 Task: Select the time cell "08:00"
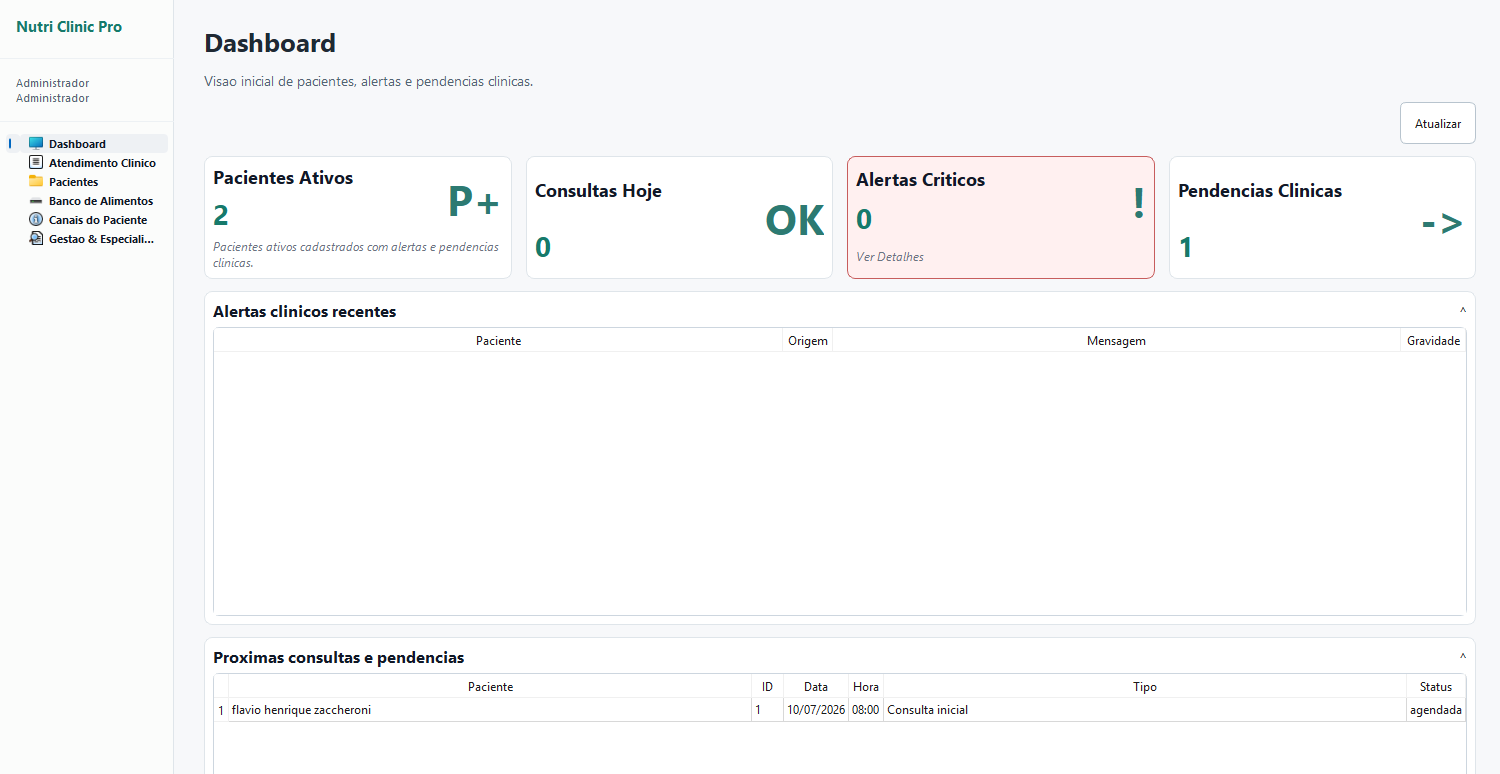866,710
